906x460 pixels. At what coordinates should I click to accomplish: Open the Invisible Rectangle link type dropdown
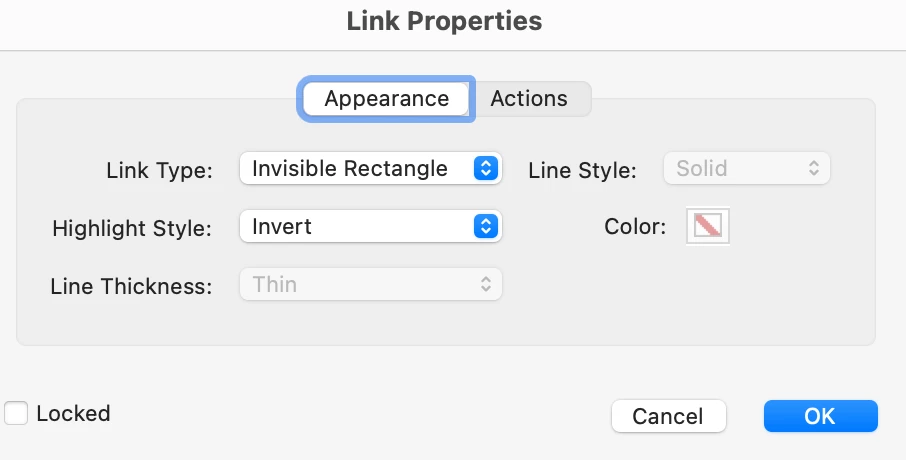(359, 169)
